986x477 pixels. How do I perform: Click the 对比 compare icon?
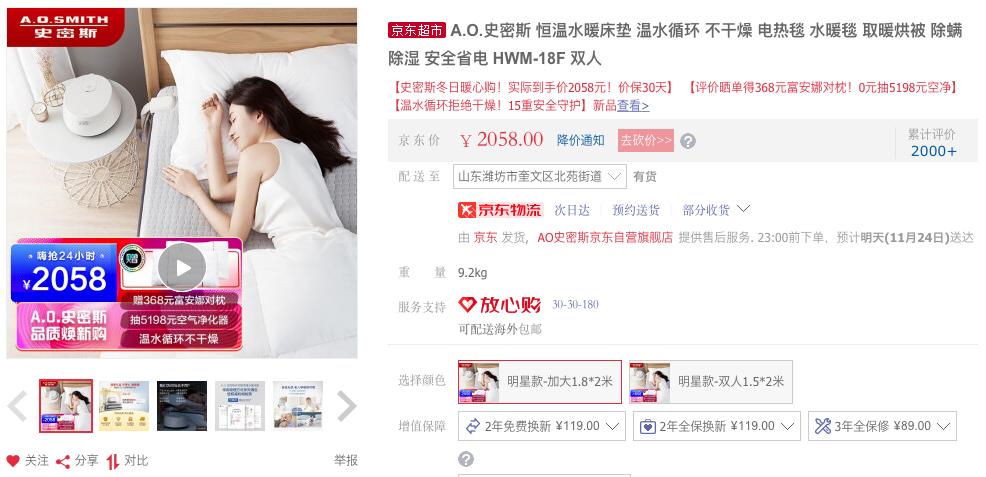pos(113,462)
